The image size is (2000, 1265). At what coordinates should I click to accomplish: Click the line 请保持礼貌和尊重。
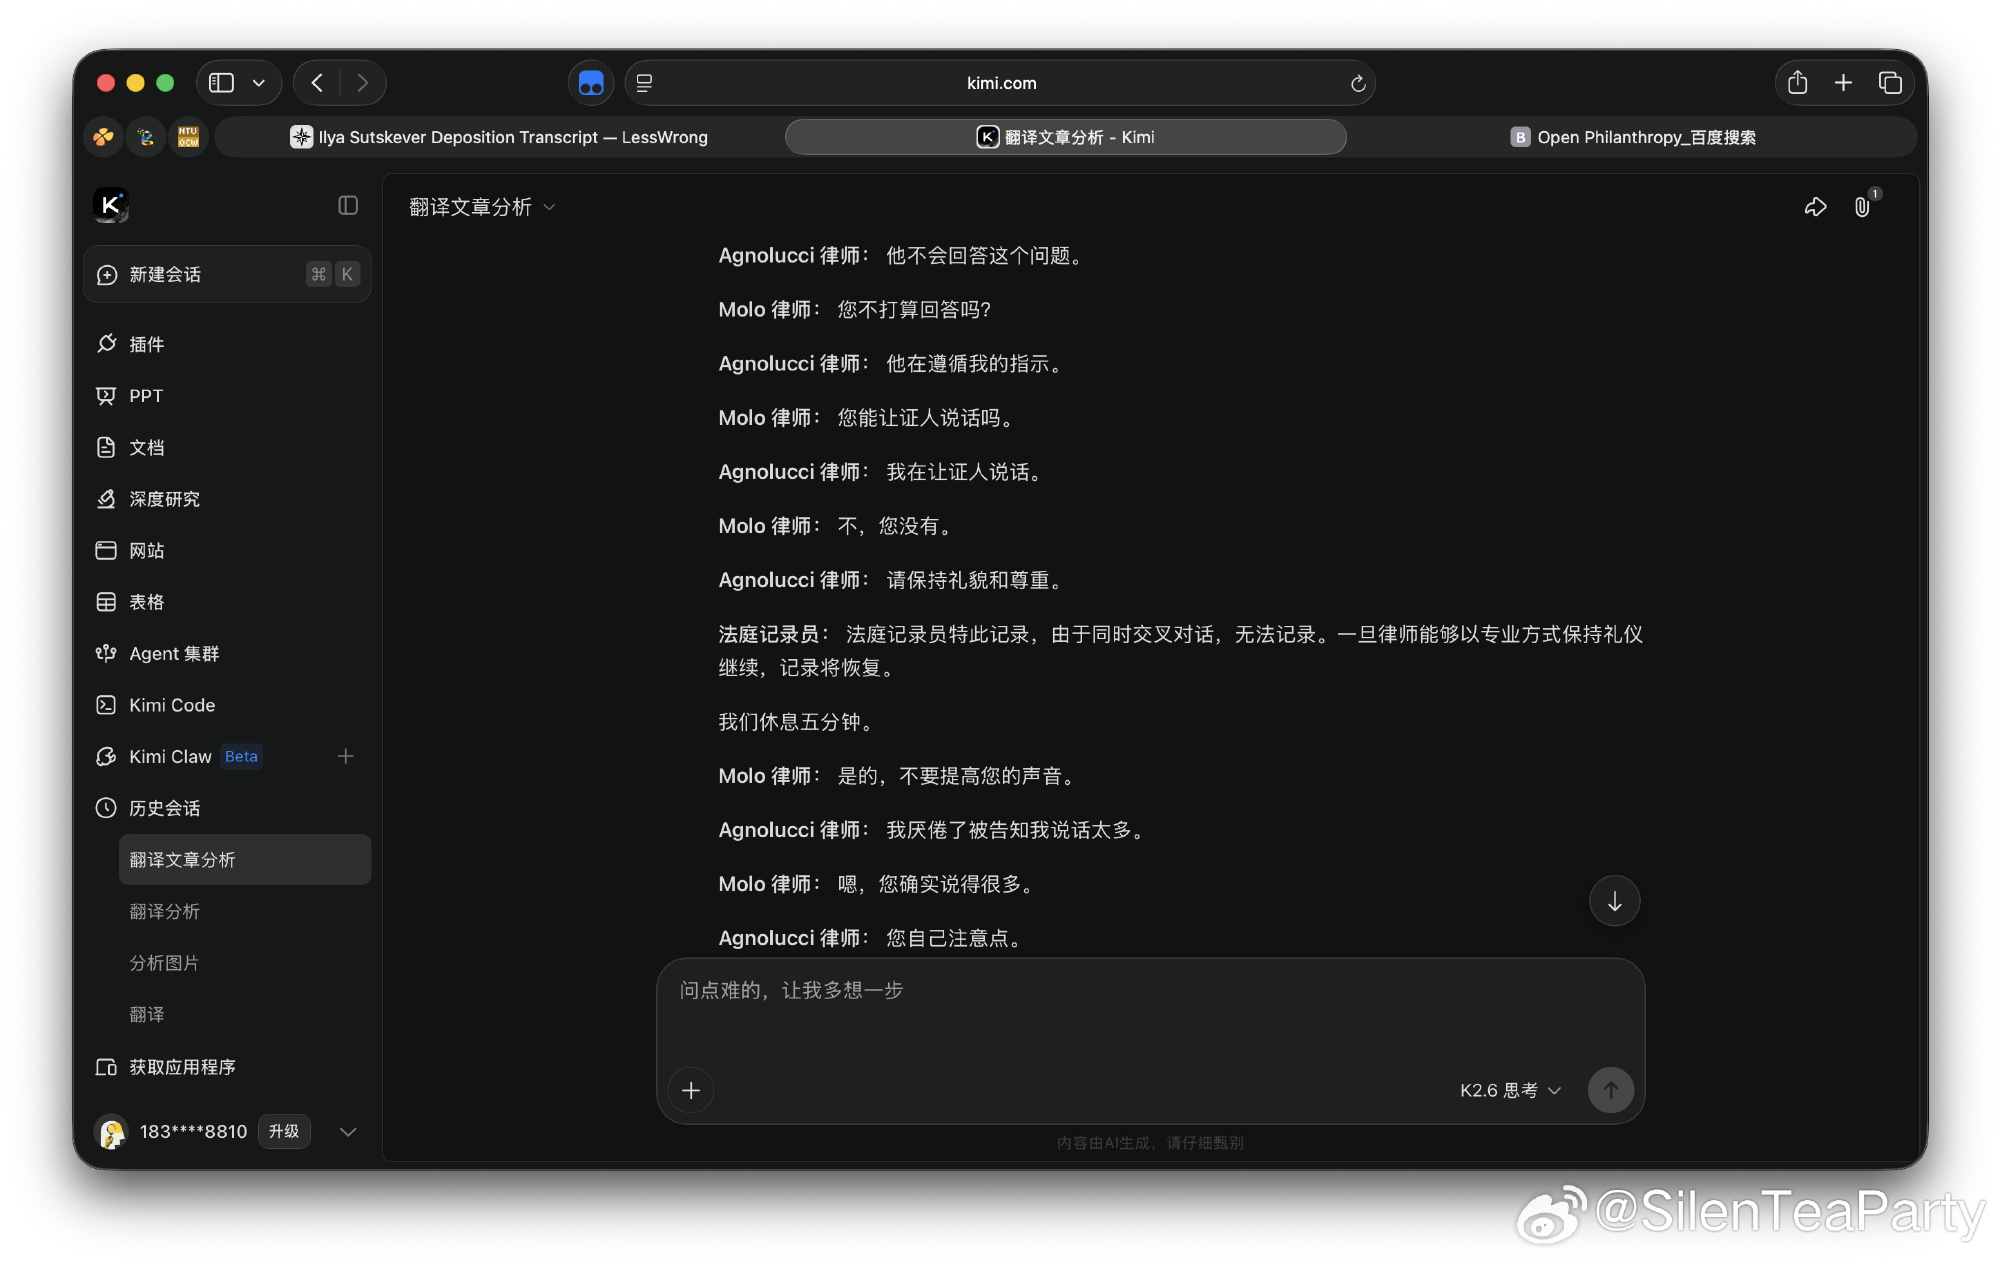[976, 580]
